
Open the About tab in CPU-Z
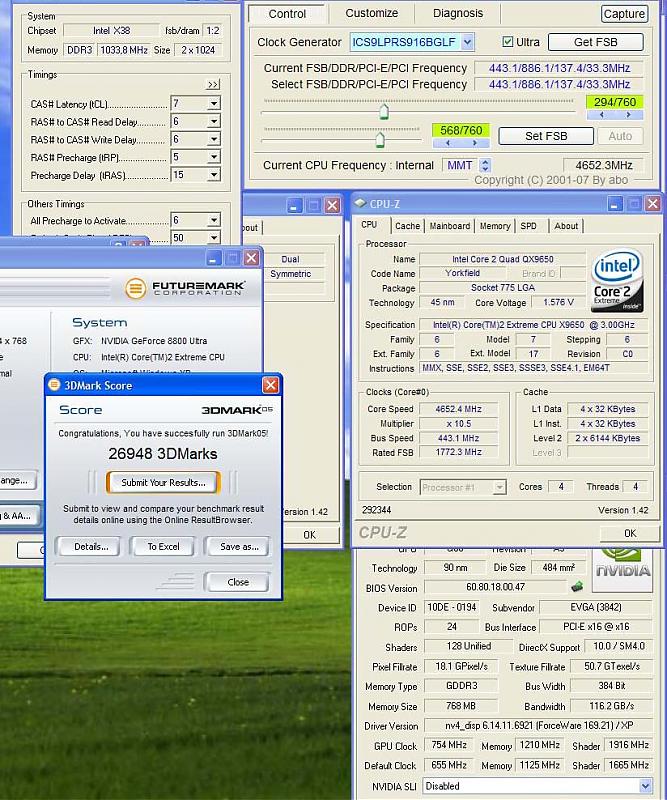(x=566, y=226)
